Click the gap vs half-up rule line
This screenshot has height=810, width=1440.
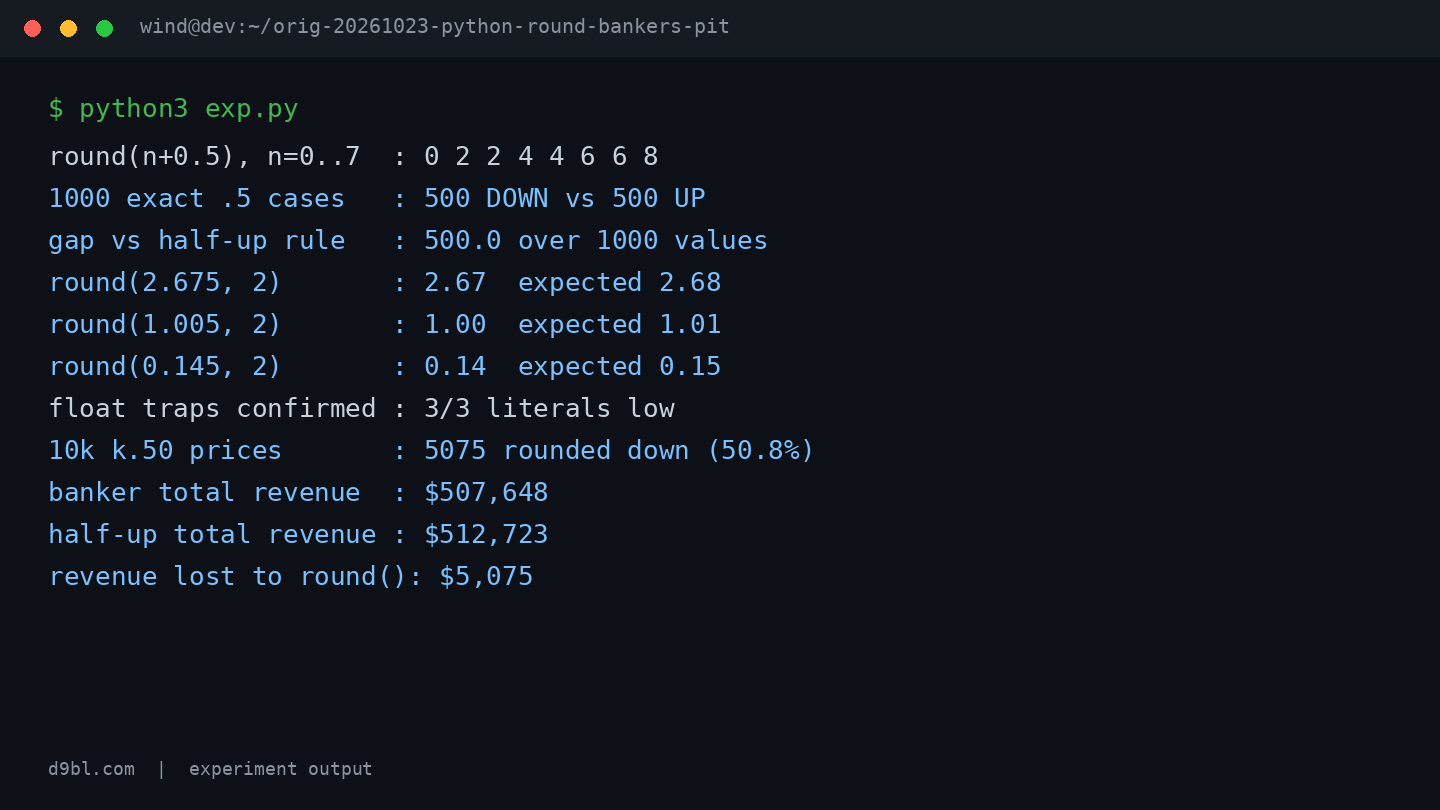click(x=408, y=240)
